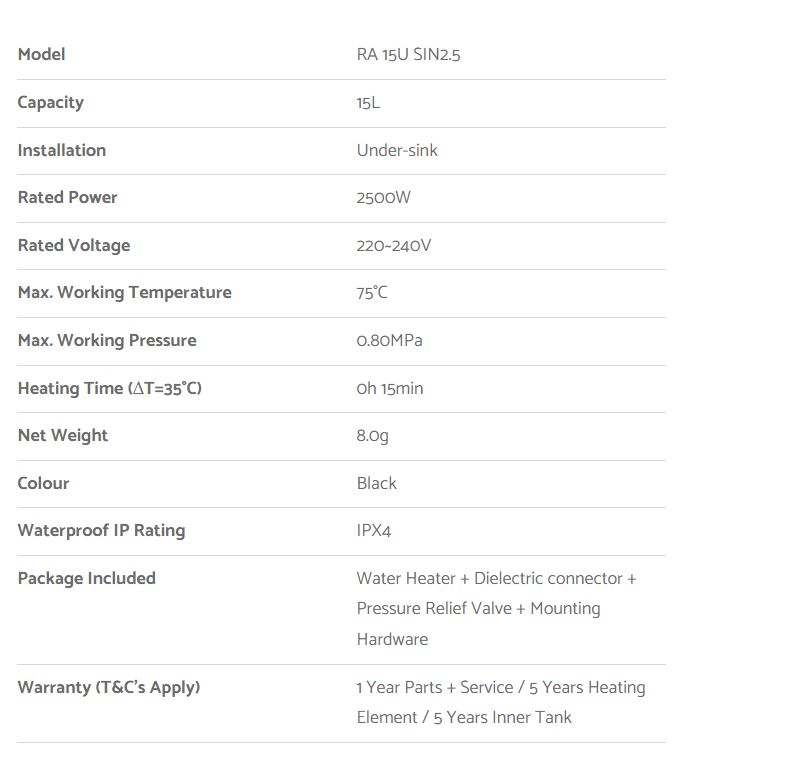Viewport: 811px width, 761px height.
Task: Click the 0.80MPa pressure value
Action: click(x=389, y=340)
